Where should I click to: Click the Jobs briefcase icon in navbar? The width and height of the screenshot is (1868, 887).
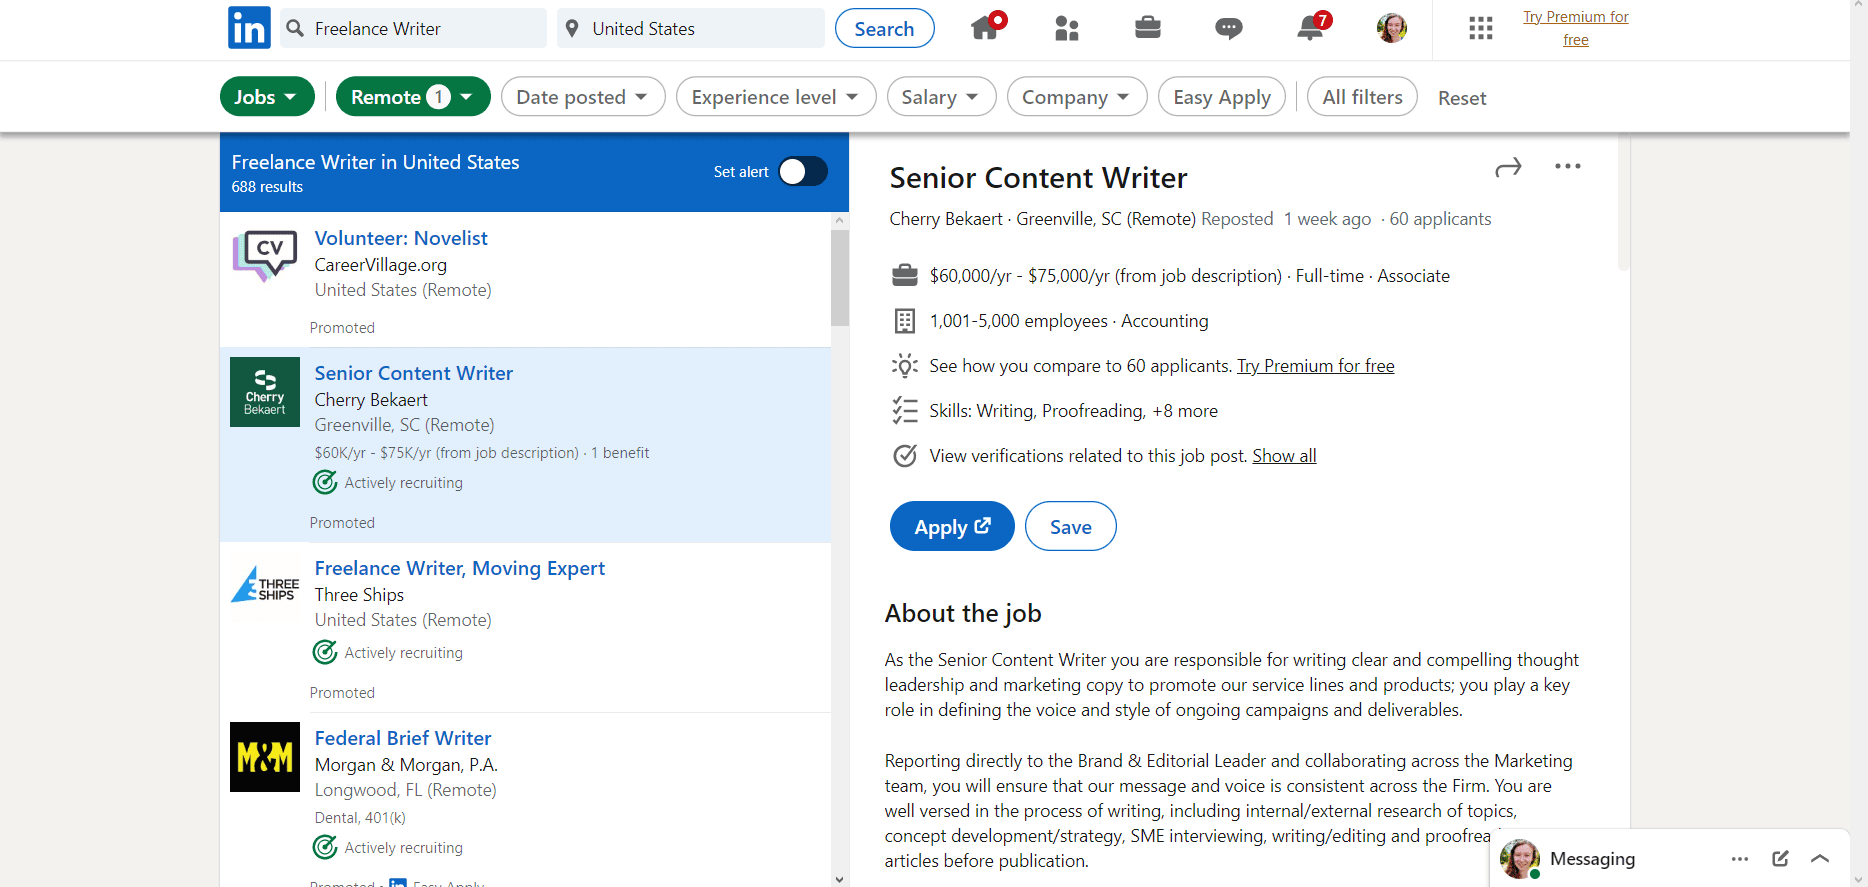[x=1148, y=28]
